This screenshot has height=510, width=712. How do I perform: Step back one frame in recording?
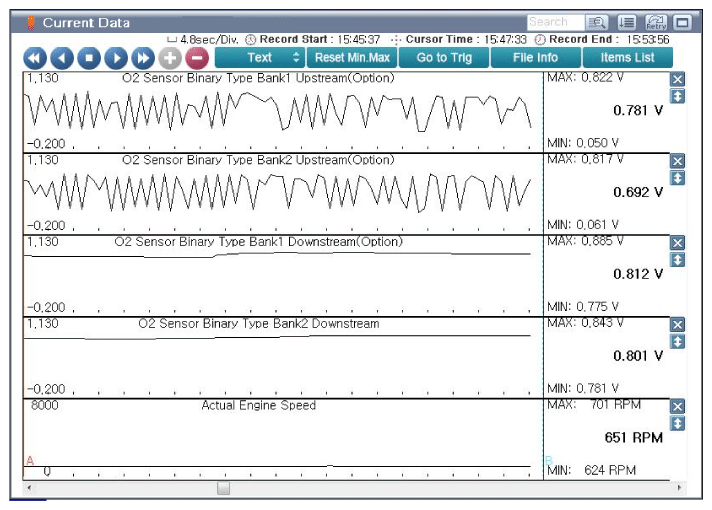(x=61, y=58)
